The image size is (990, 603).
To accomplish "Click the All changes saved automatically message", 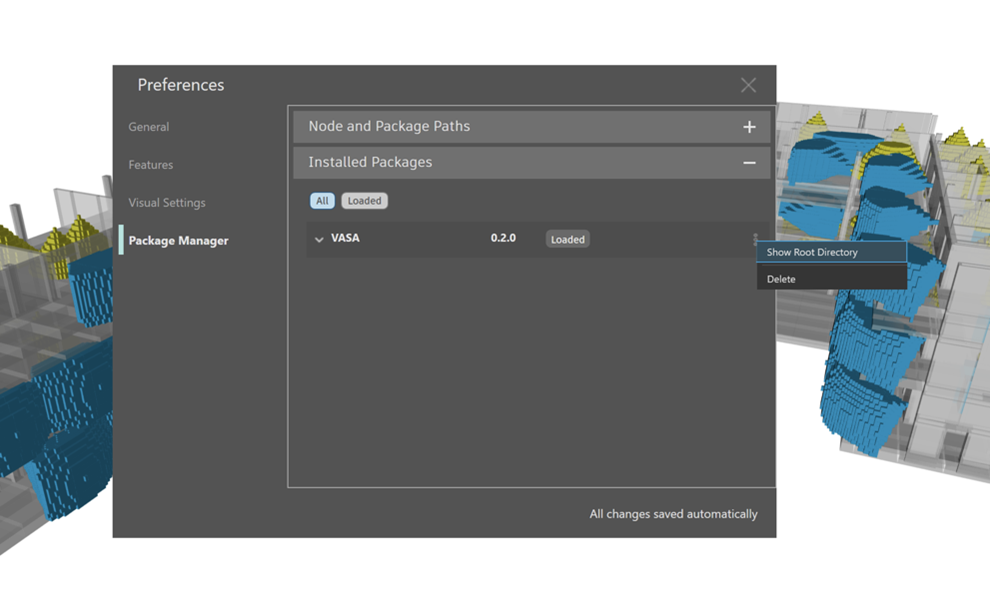I will [x=673, y=514].
